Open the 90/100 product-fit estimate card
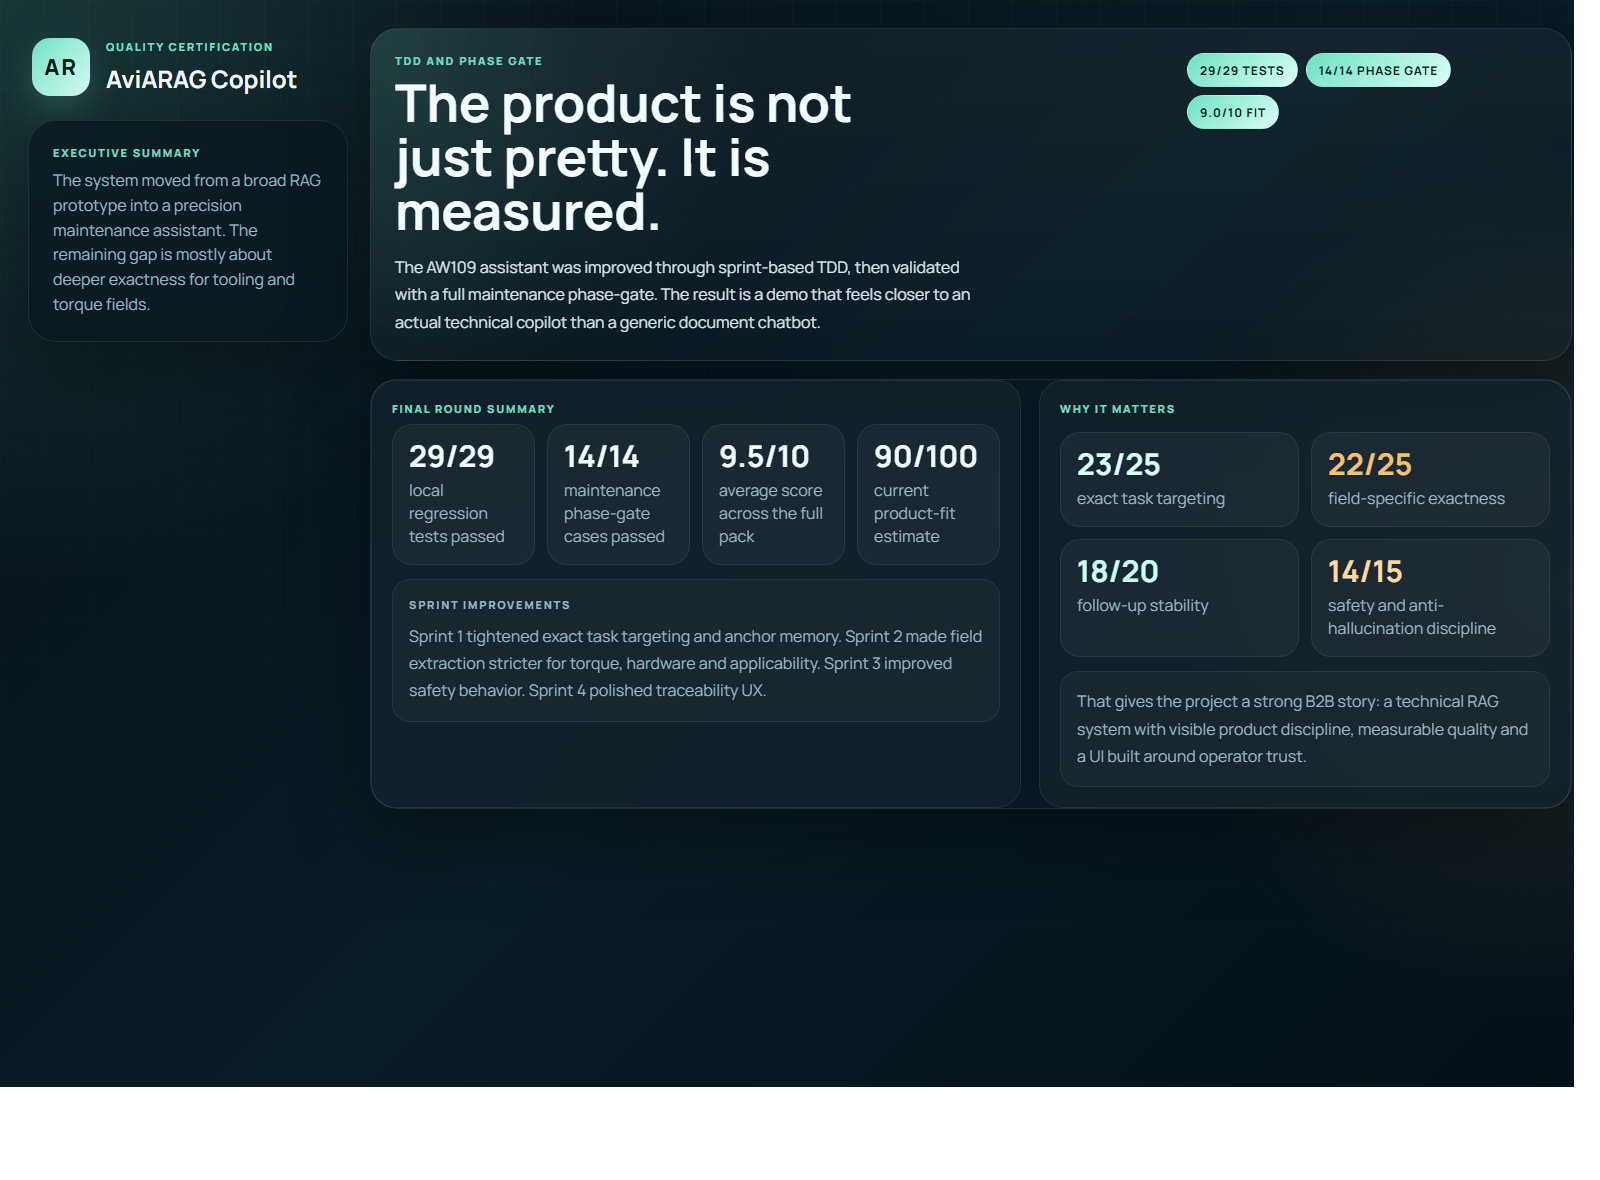Viewport: 1600px width, 1180px height. click(928, 494)
